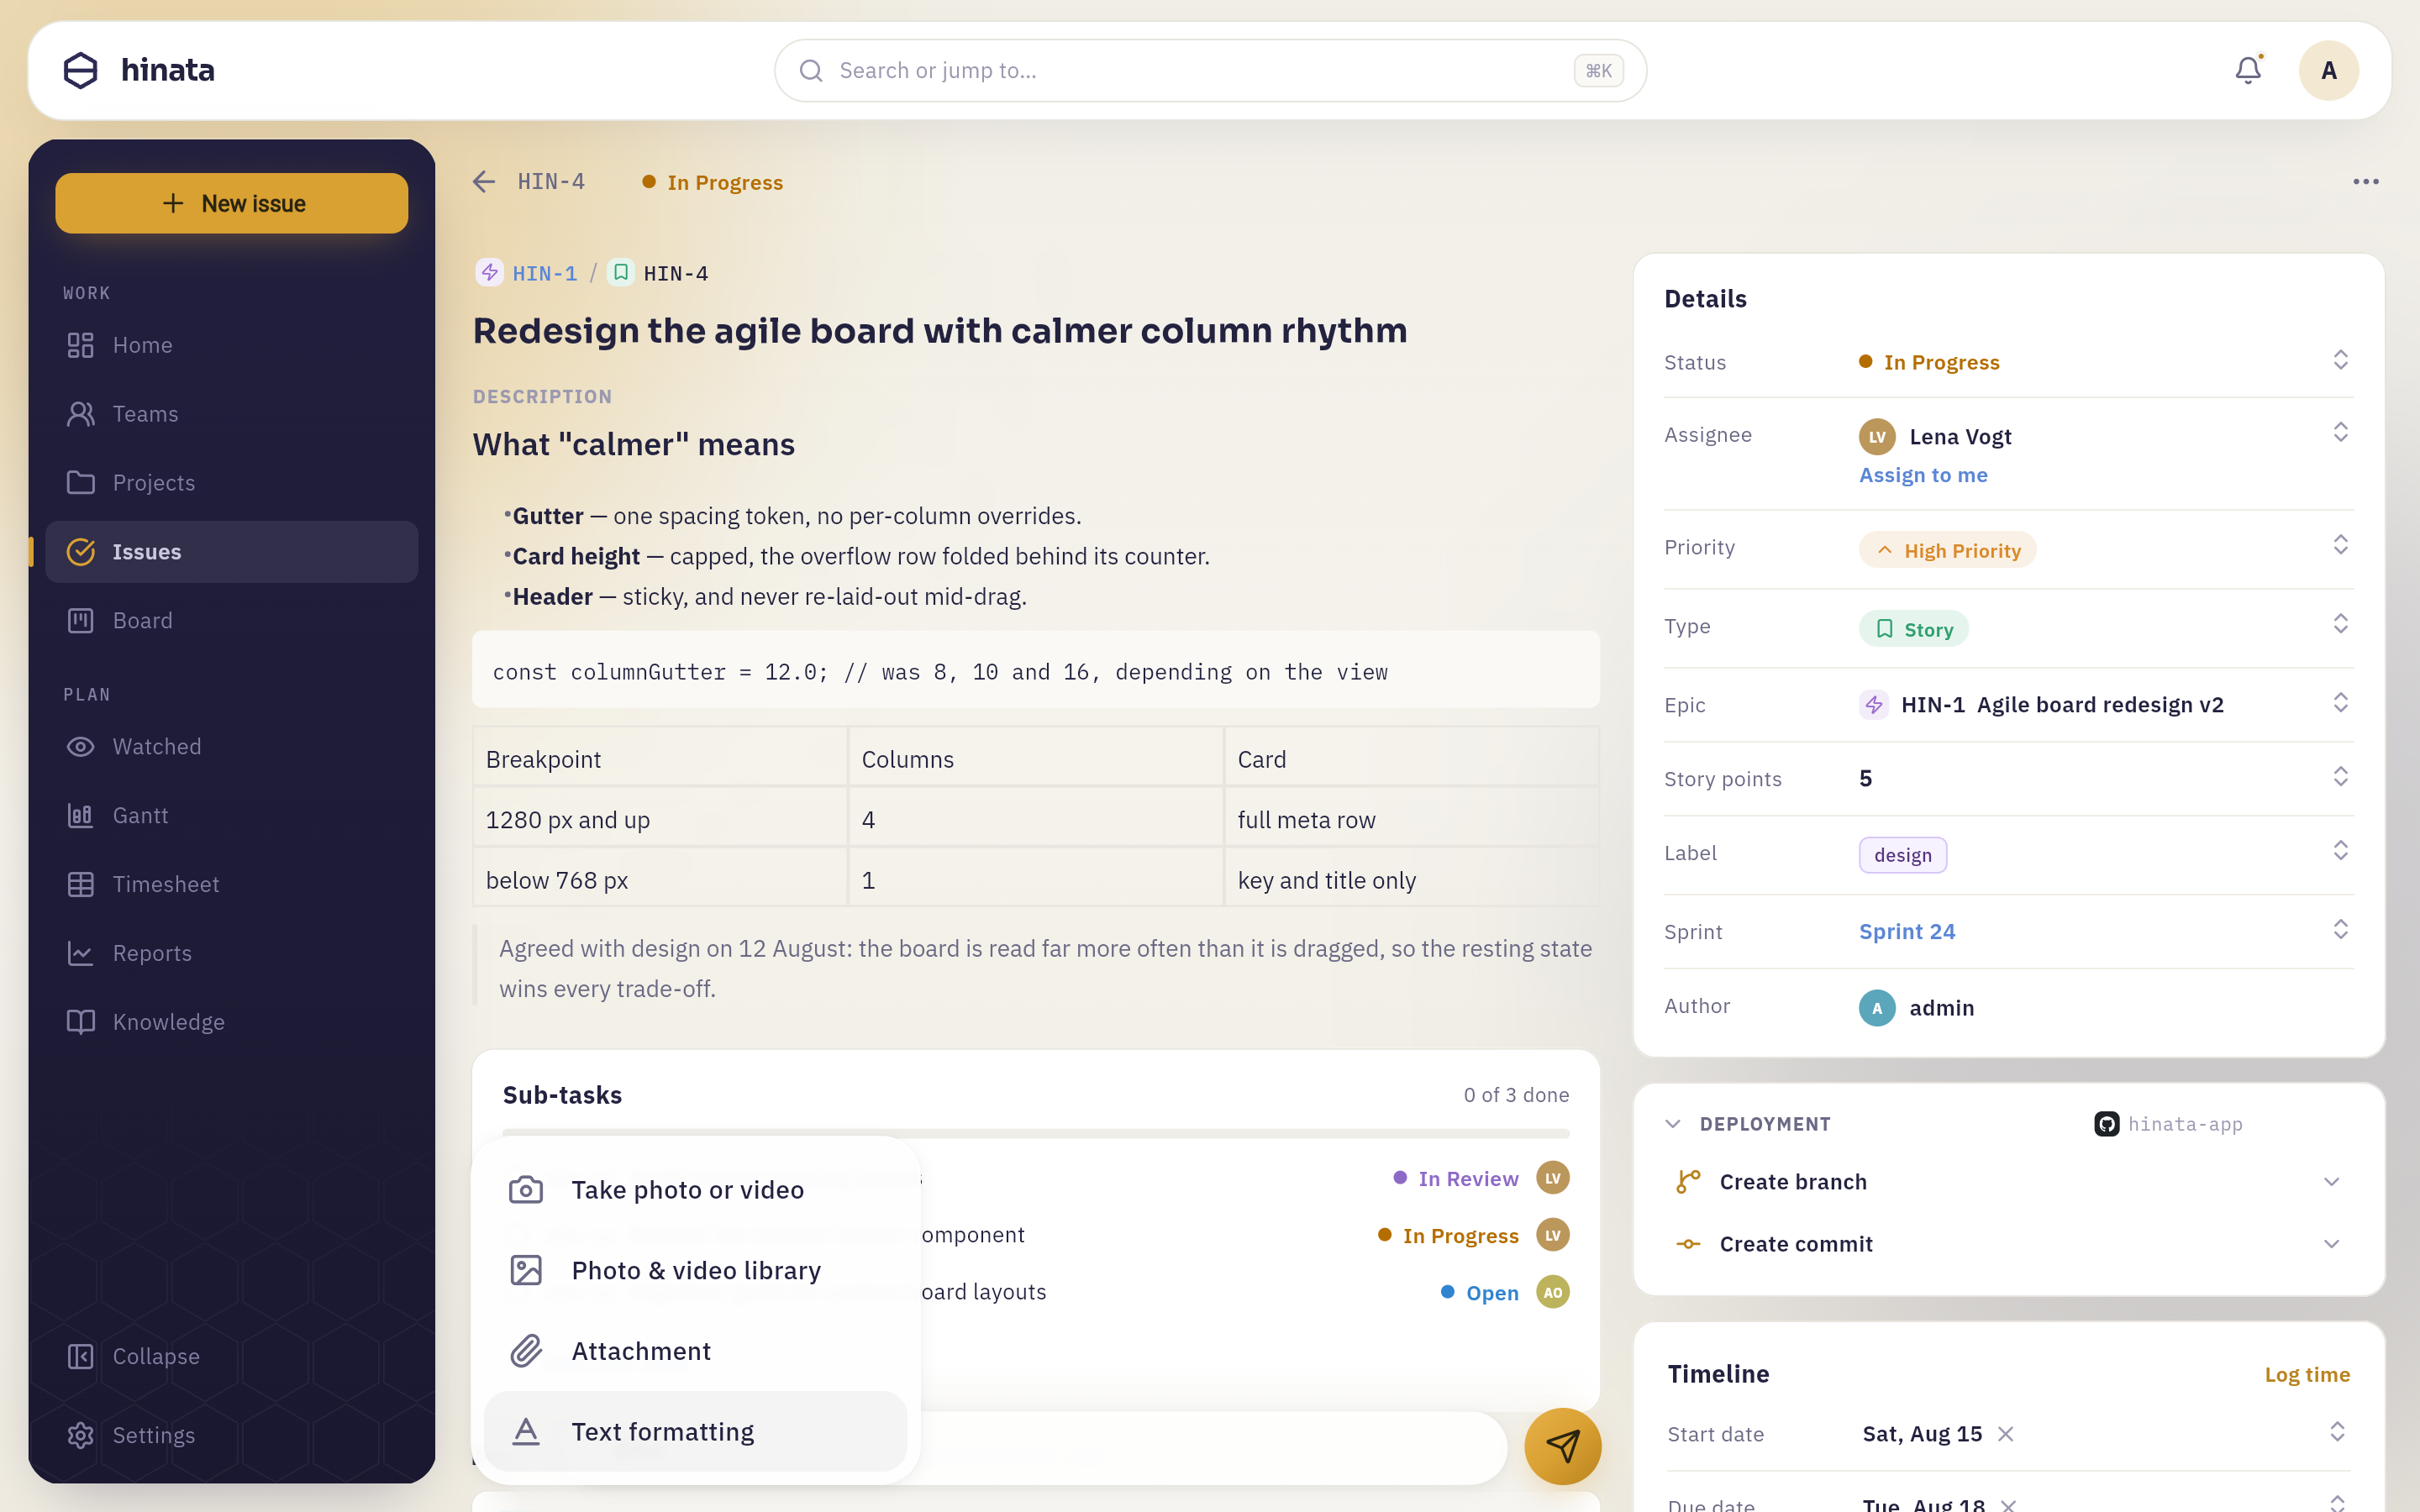Click the In Review sub-task status
2420x1512 pixels.
1456,1179
